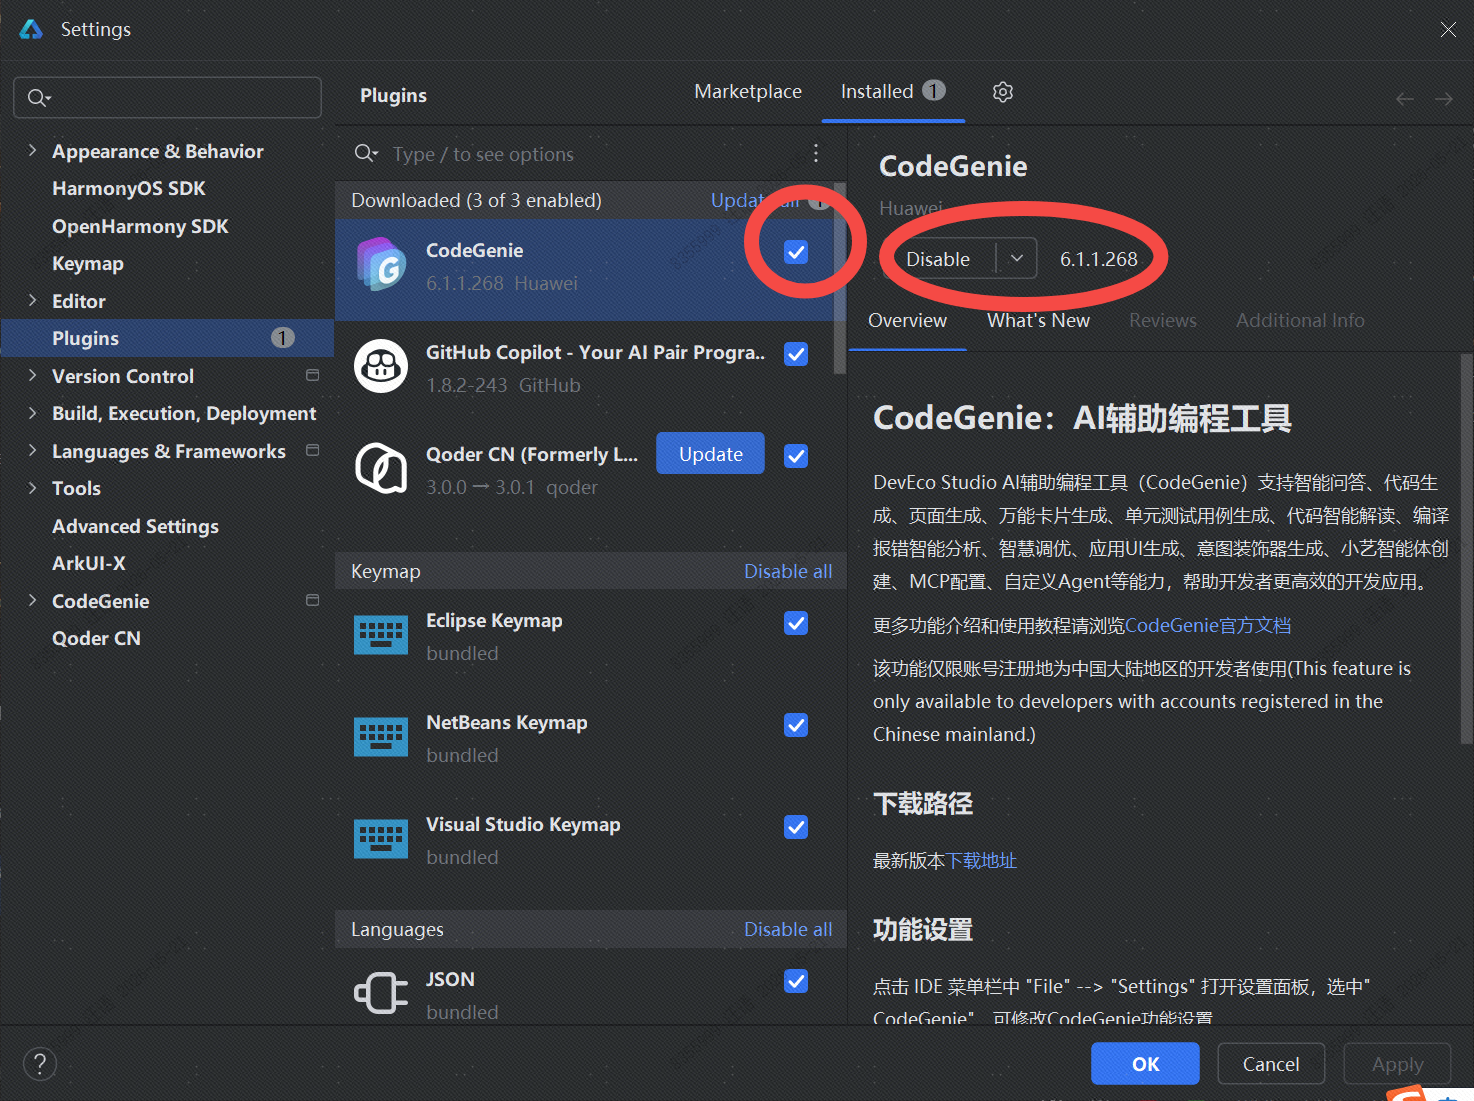This screenshot has width=1474, height=1101.
Task: Expand the CodeGenie settings node
Action: [32, 600]
